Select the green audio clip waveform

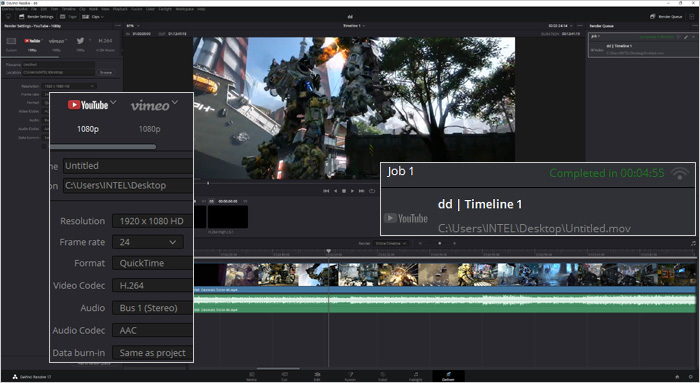pyautogui.click(x=445, y=303)
